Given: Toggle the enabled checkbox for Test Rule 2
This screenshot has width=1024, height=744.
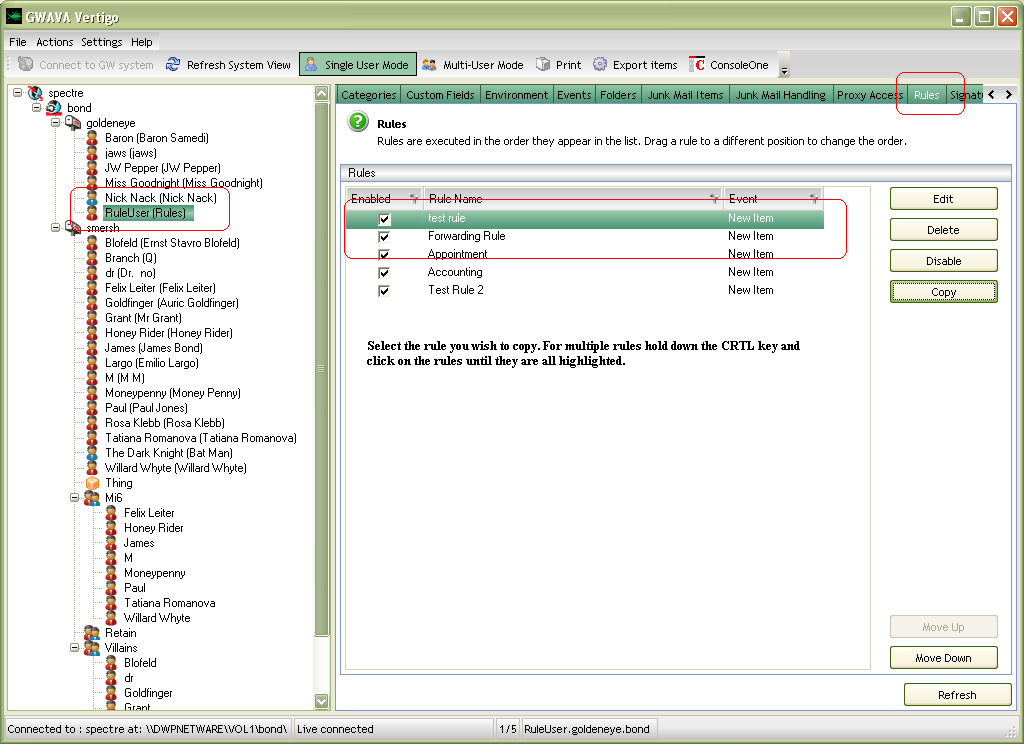Looking at the screenshot, I should (x=384, y=291).
